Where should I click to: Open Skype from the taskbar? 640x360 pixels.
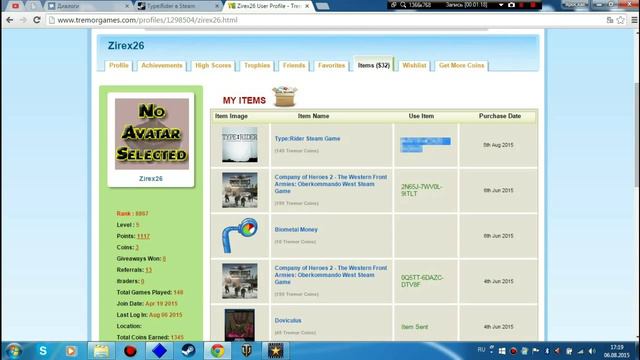pos(43,351)
